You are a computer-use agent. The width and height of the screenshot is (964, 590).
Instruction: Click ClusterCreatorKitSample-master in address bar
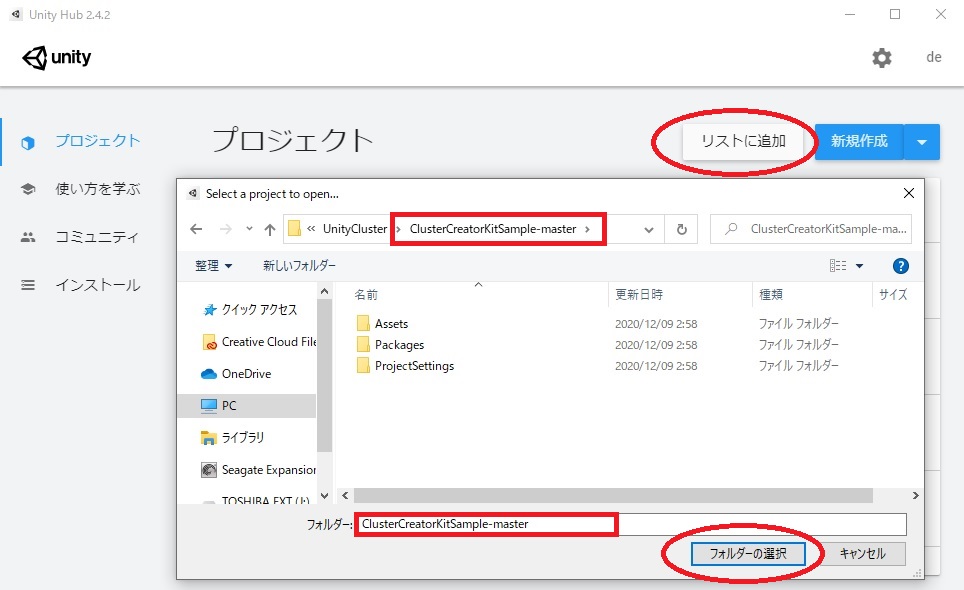click(492, 229)
